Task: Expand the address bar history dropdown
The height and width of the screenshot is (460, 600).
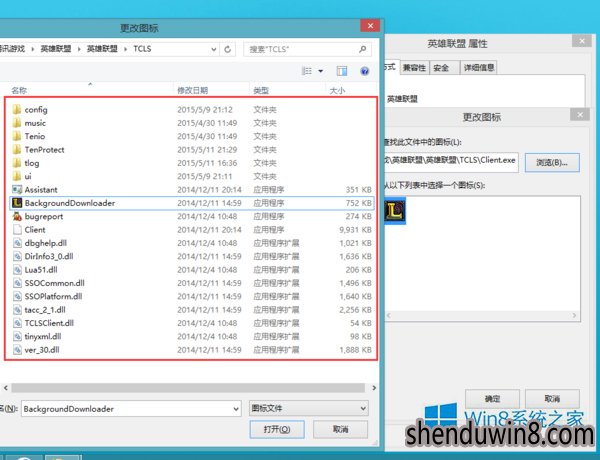Action: pos(214,49)
